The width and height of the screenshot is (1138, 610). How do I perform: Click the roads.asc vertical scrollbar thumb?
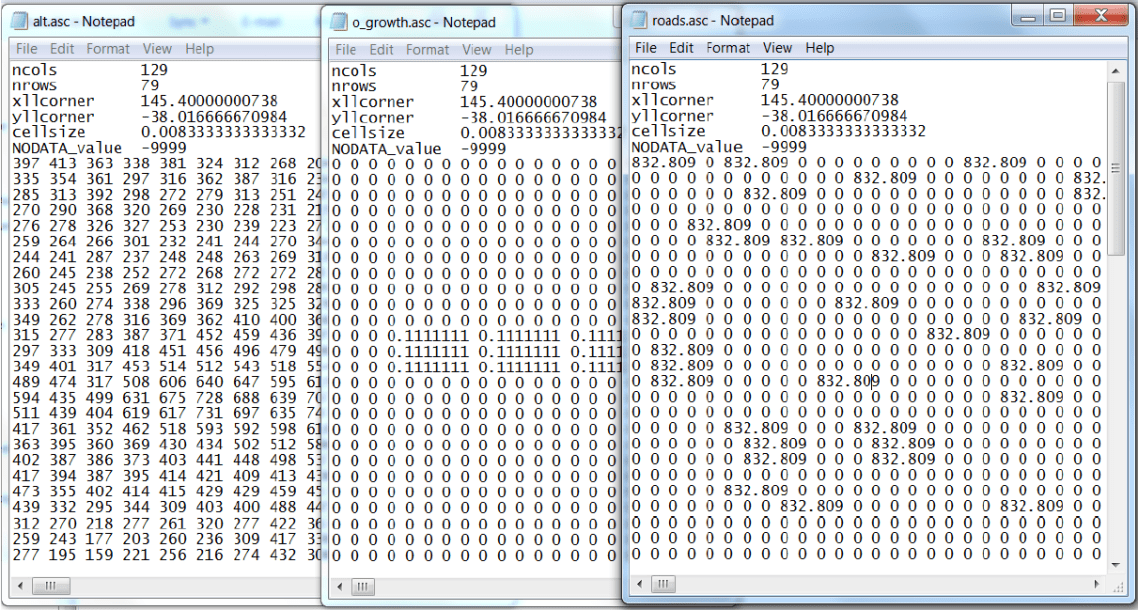[x=1116, y=166]
